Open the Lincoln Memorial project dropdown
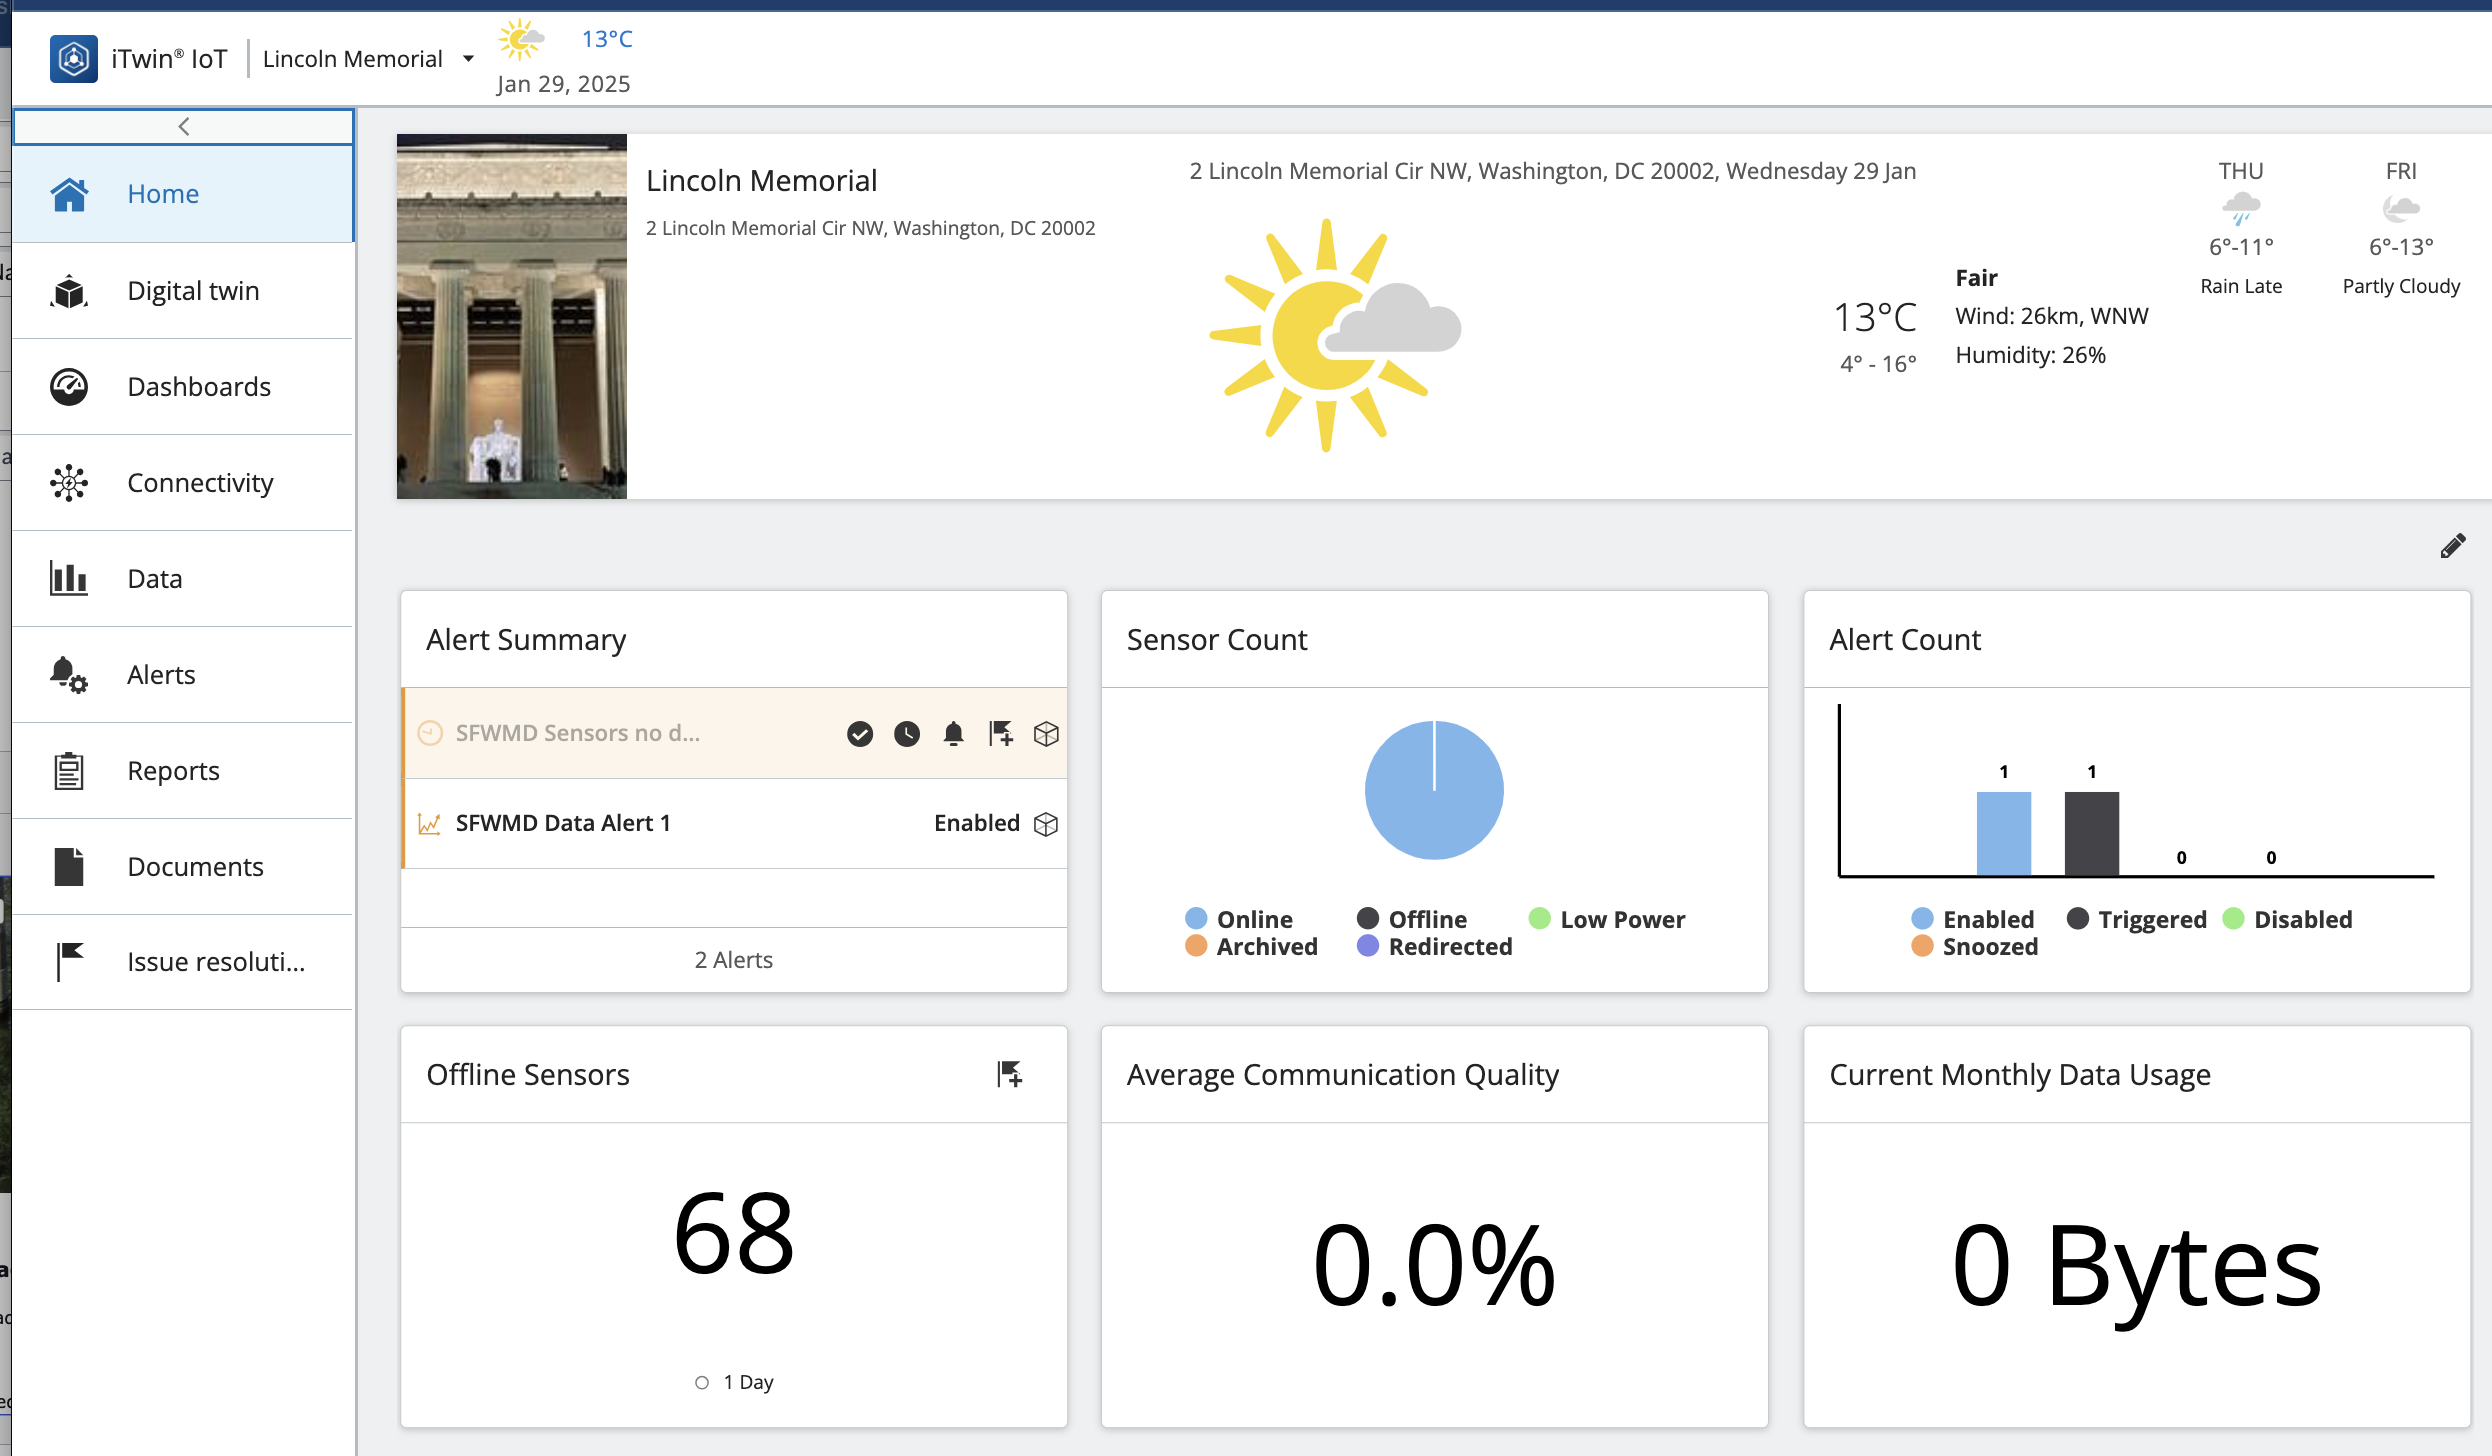 [x=352, y=59]
